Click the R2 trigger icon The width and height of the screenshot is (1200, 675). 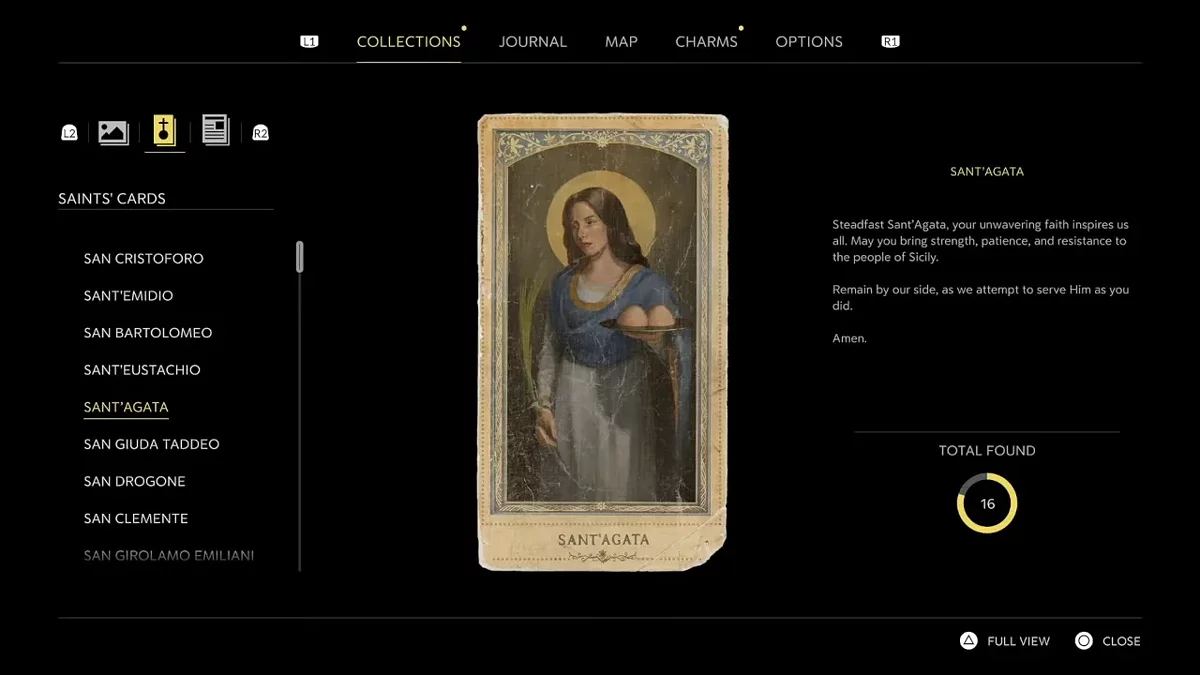click(x=260, y=133)
